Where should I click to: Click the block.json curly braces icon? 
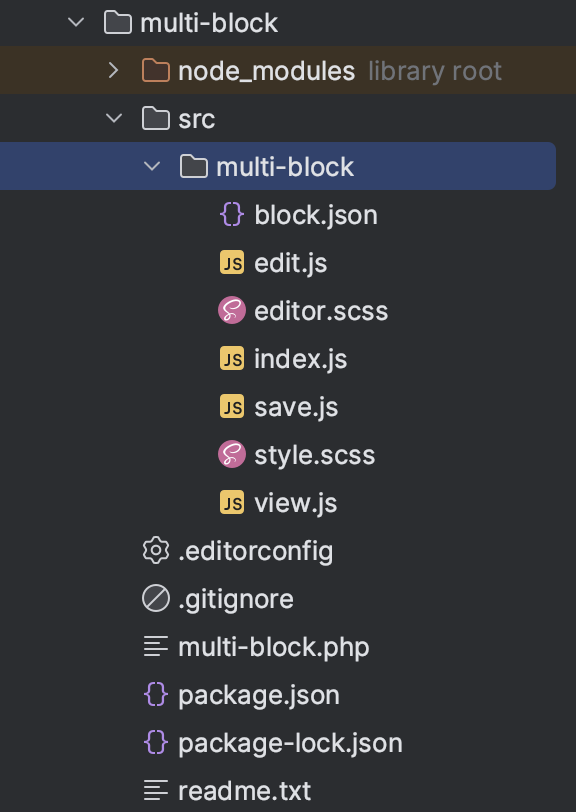232,215
